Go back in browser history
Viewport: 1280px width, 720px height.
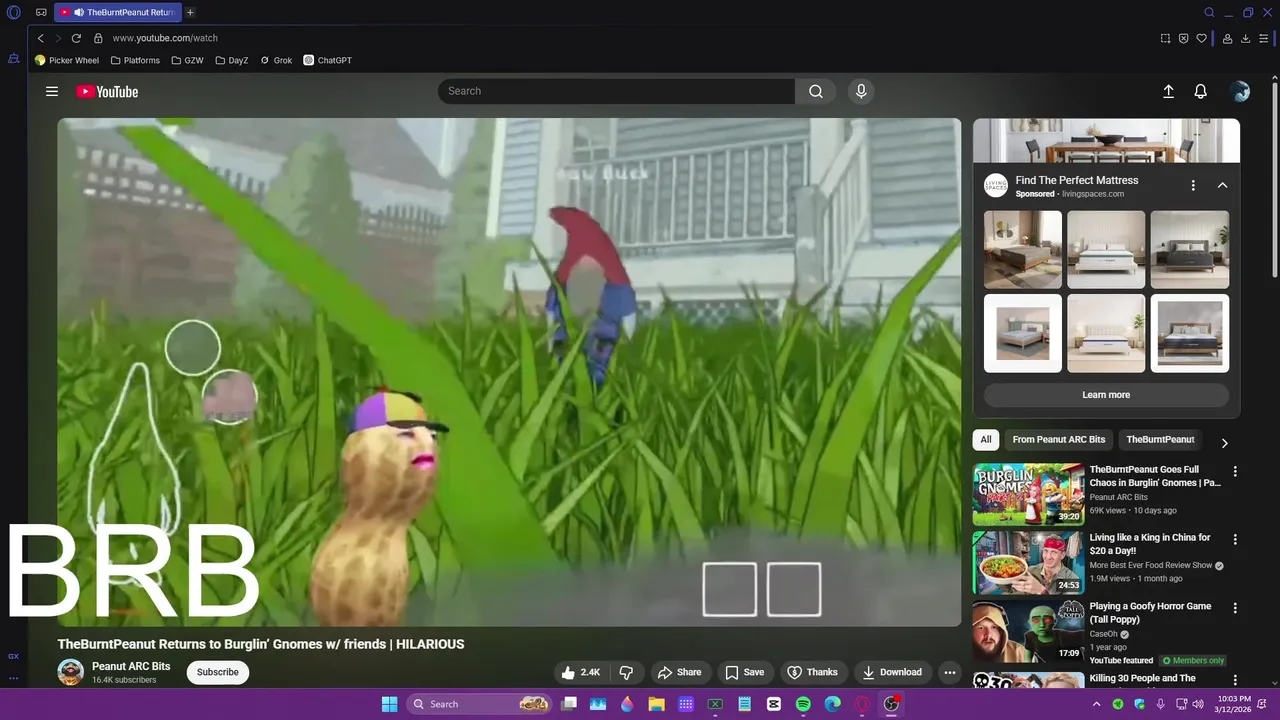41,38
